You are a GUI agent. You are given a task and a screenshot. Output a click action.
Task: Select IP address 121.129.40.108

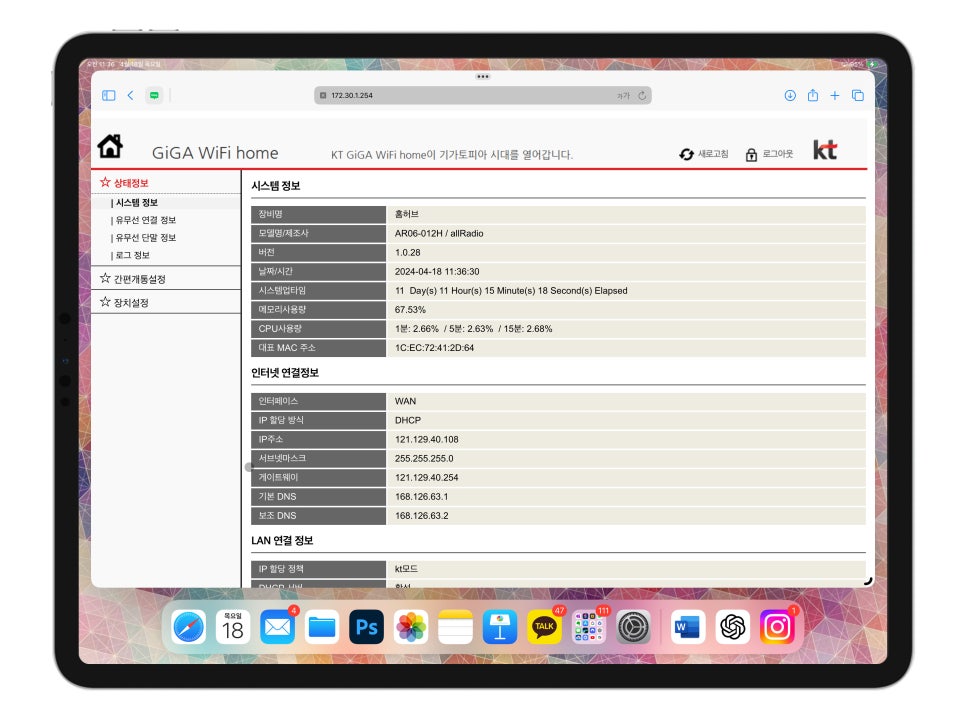[426, 440]
